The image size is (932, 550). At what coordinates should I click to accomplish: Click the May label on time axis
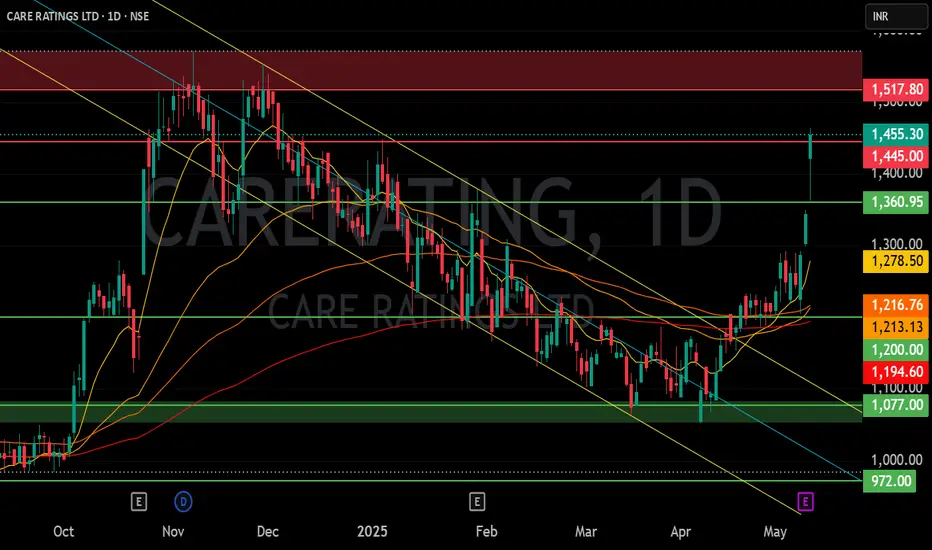point(775,531)
